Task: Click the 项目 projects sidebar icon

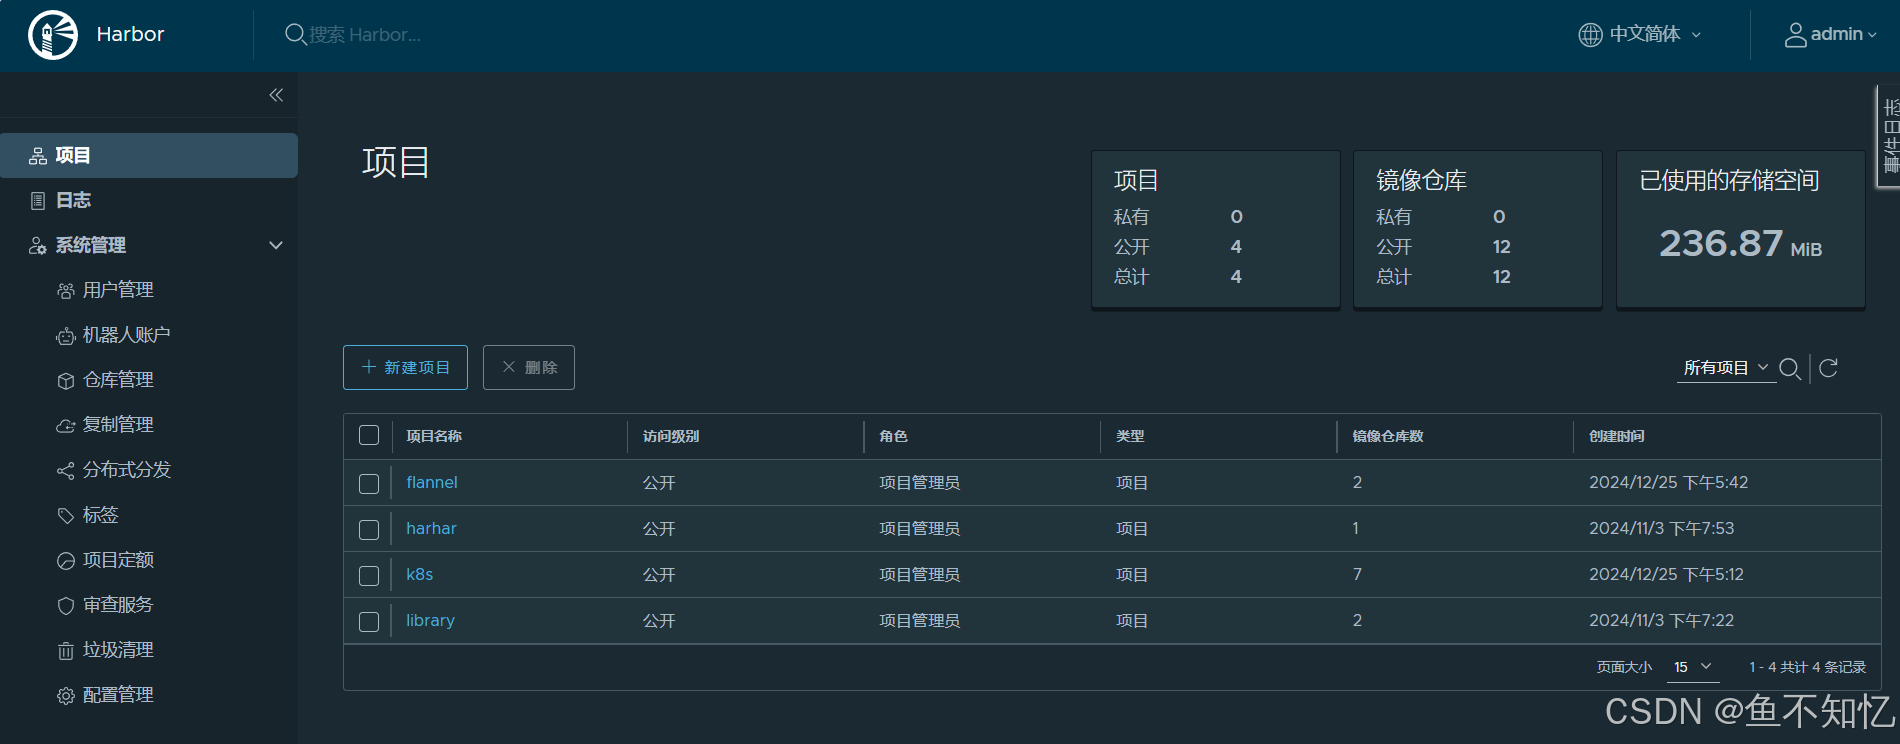Action: (38, 156)
